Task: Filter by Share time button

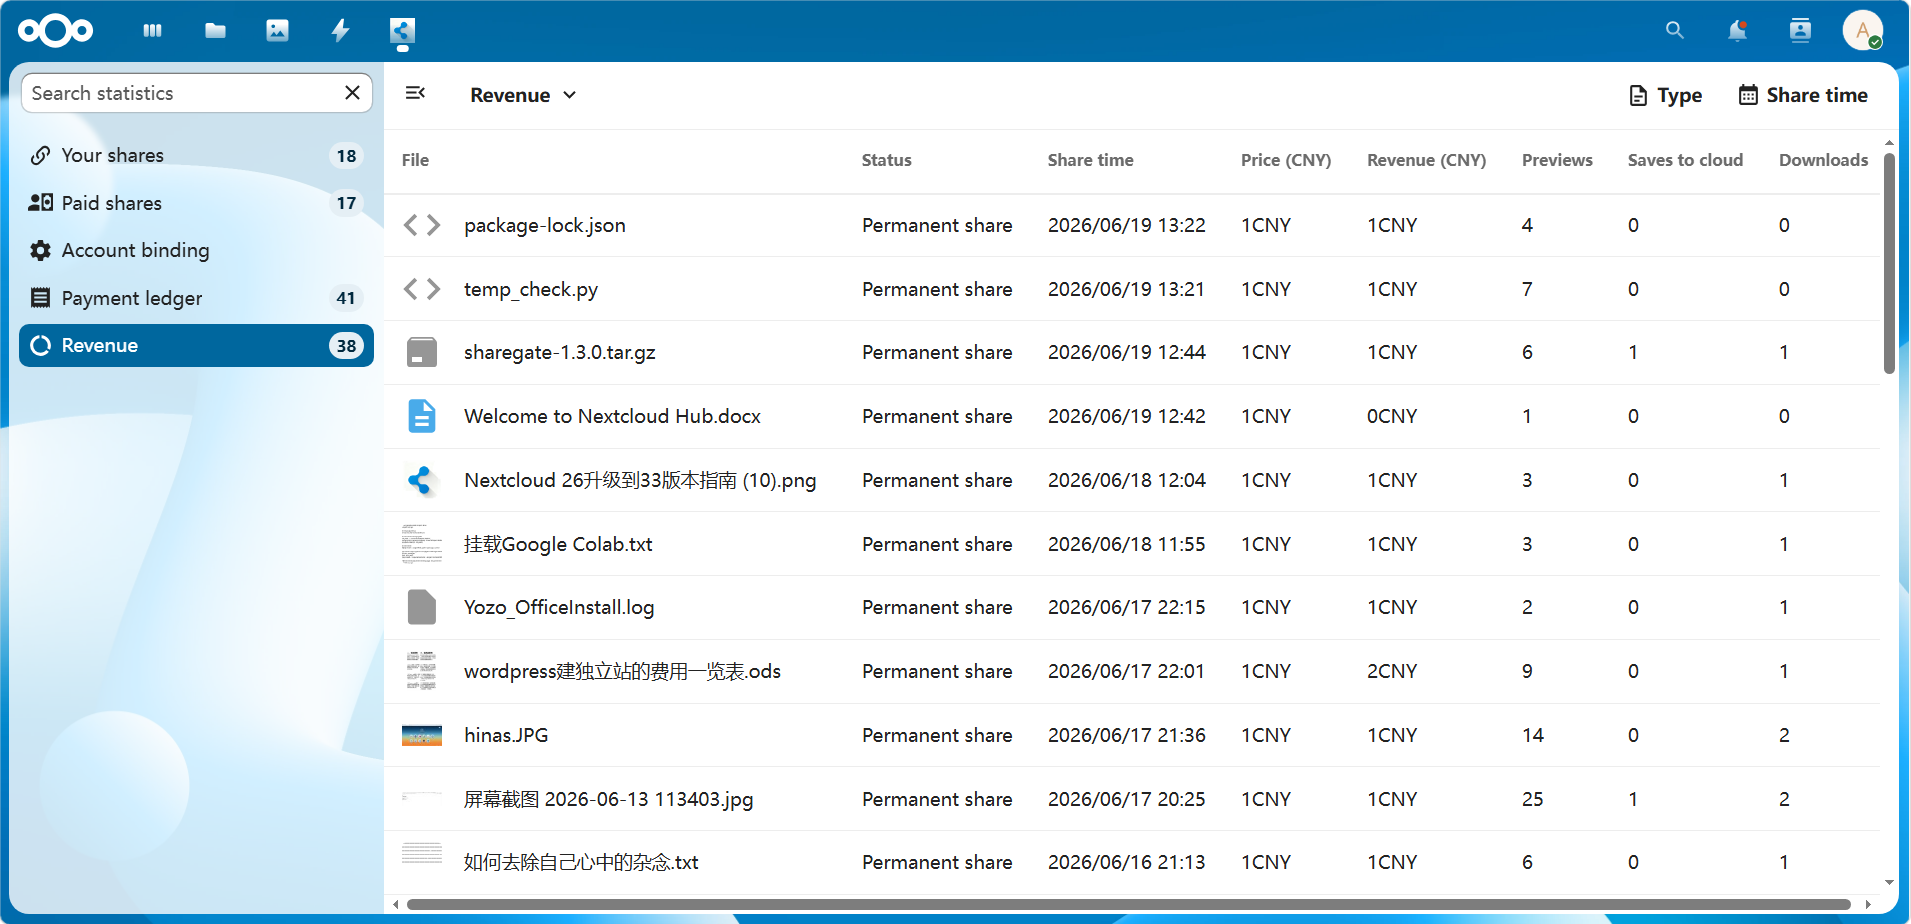Action: pyautogui.click(x=1803, y=95)
